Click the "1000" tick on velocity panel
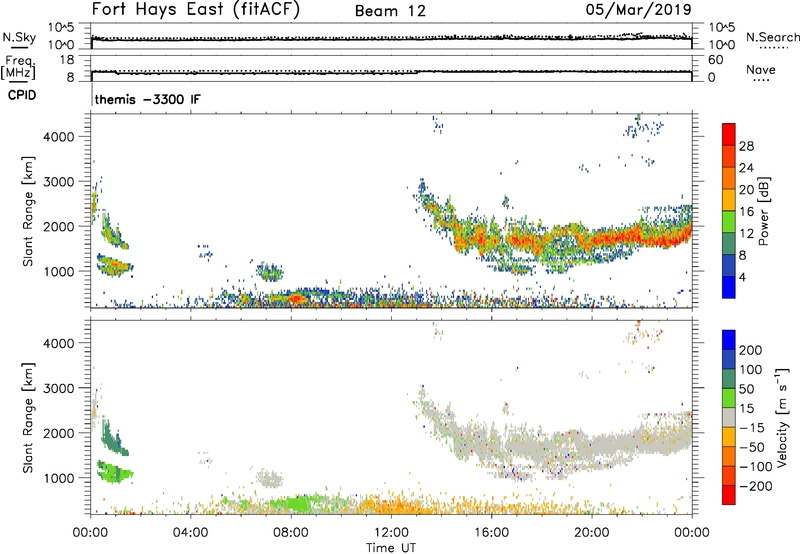The image size is (800, 554). [x=59, y=478]
